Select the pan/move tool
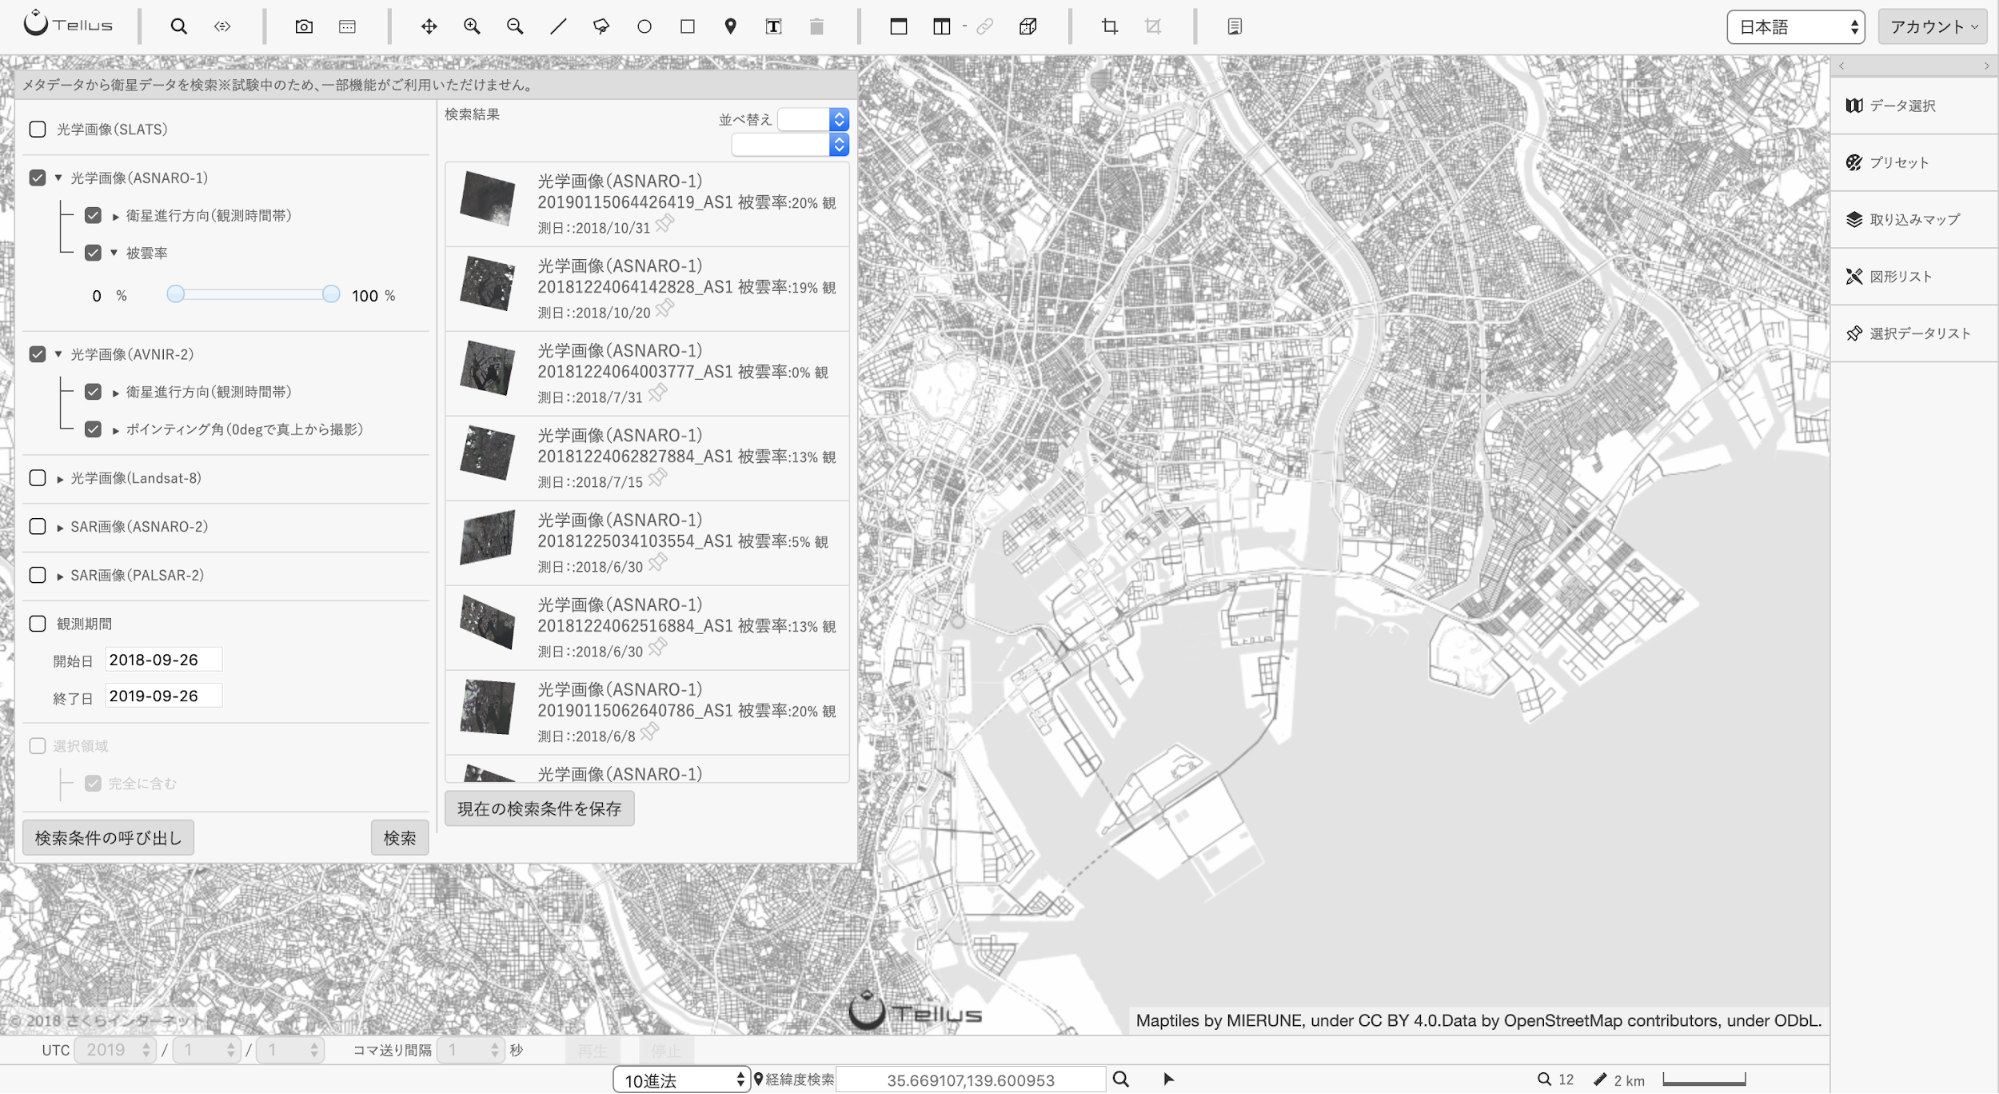Screen dimensions: 1999x1094 tap(429, 26)
